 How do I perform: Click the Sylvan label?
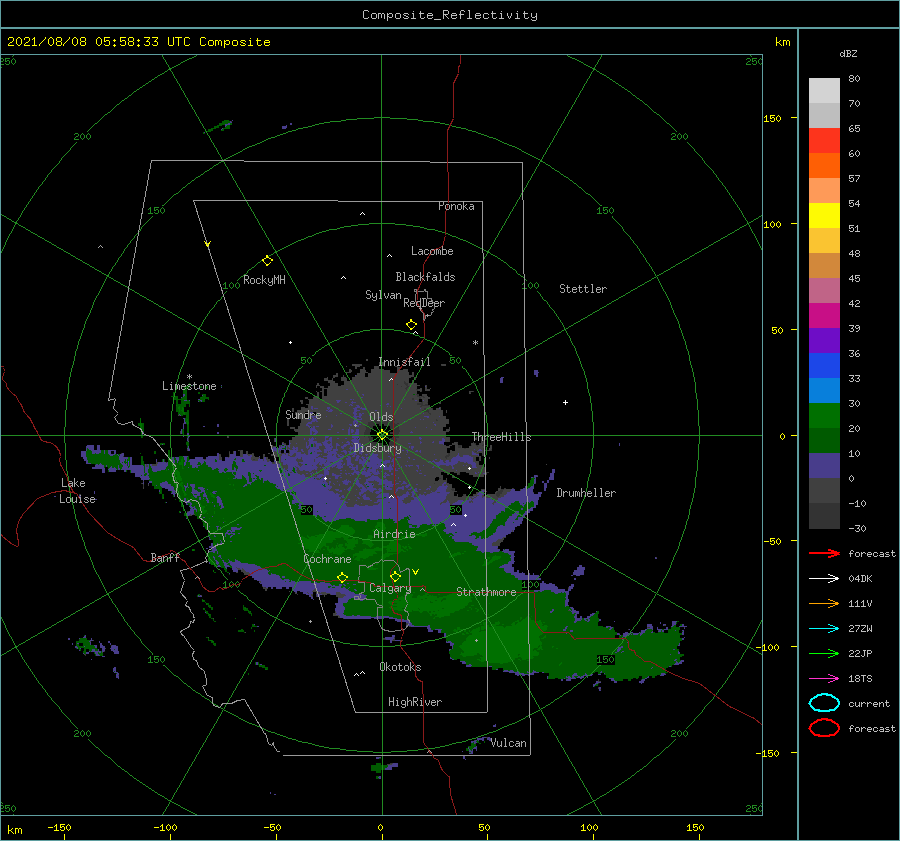pyautogui.click(x=383, y=295)
